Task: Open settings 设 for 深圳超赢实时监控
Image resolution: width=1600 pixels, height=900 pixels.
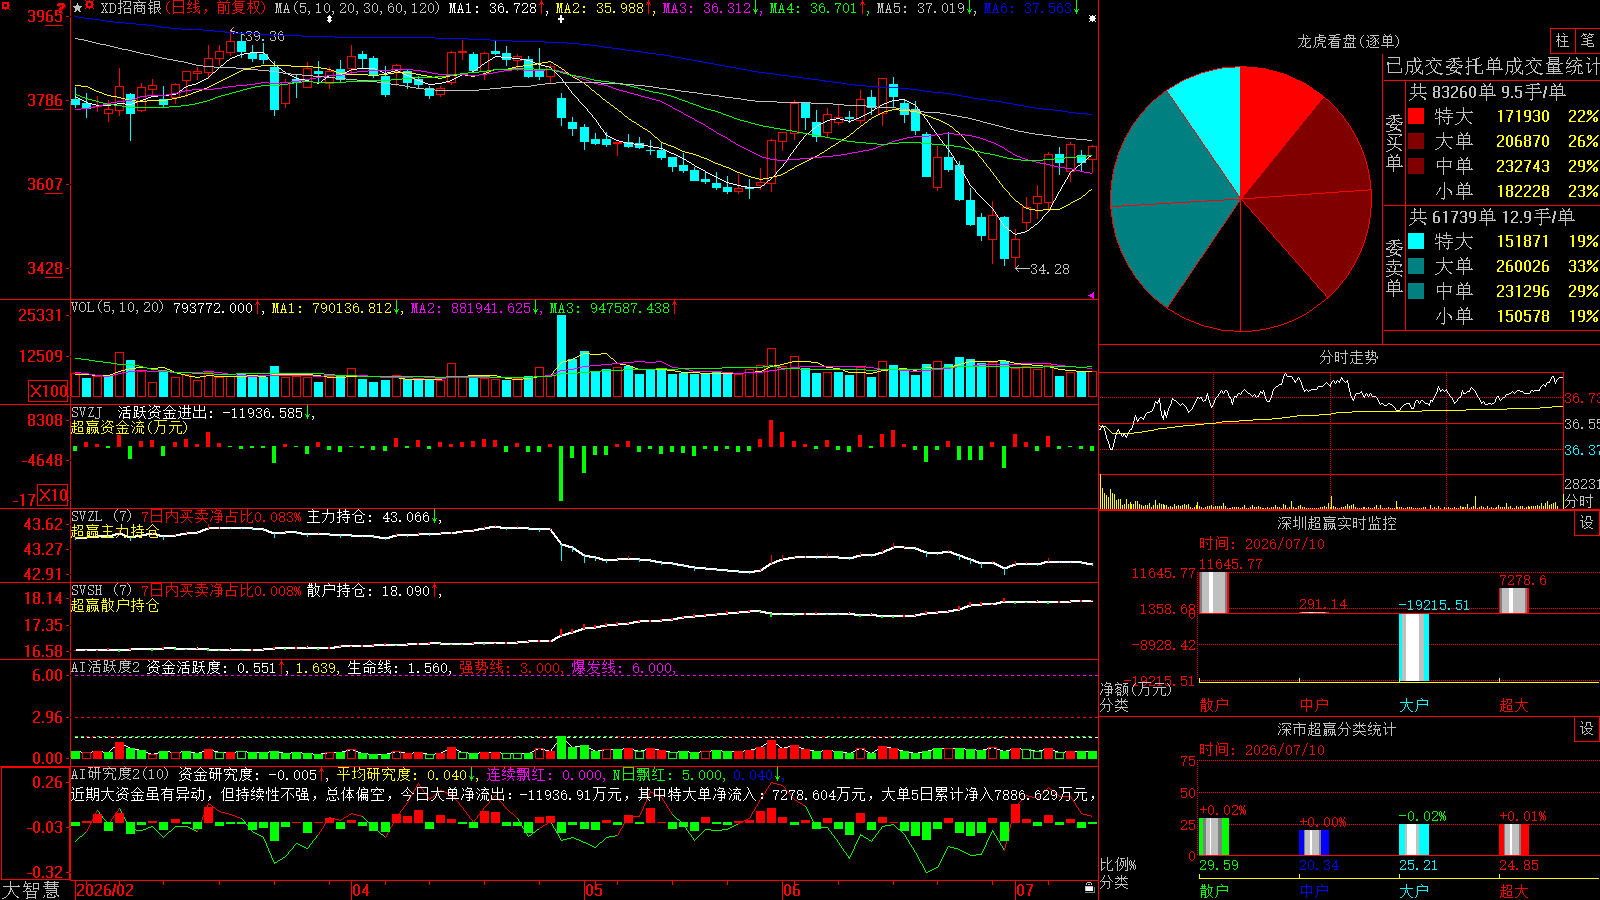Action: coord(1587,523)
